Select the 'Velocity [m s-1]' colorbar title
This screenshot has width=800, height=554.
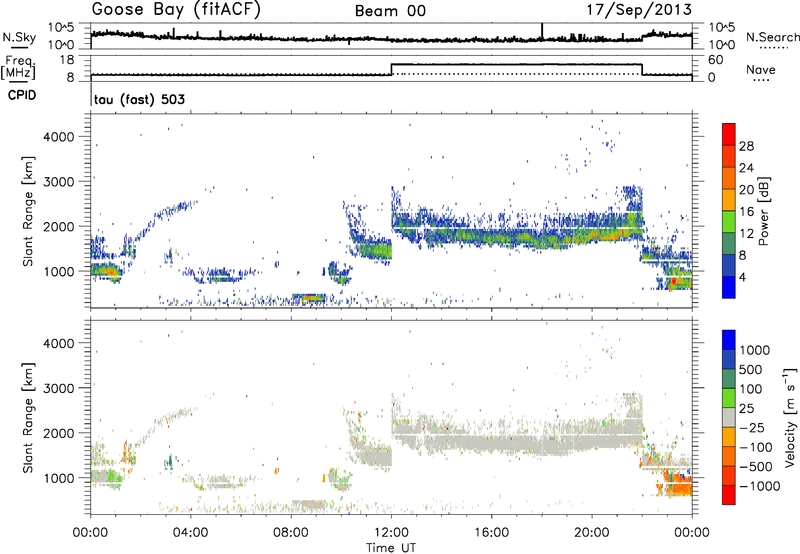pyautogui.click(x=790, y=417)
